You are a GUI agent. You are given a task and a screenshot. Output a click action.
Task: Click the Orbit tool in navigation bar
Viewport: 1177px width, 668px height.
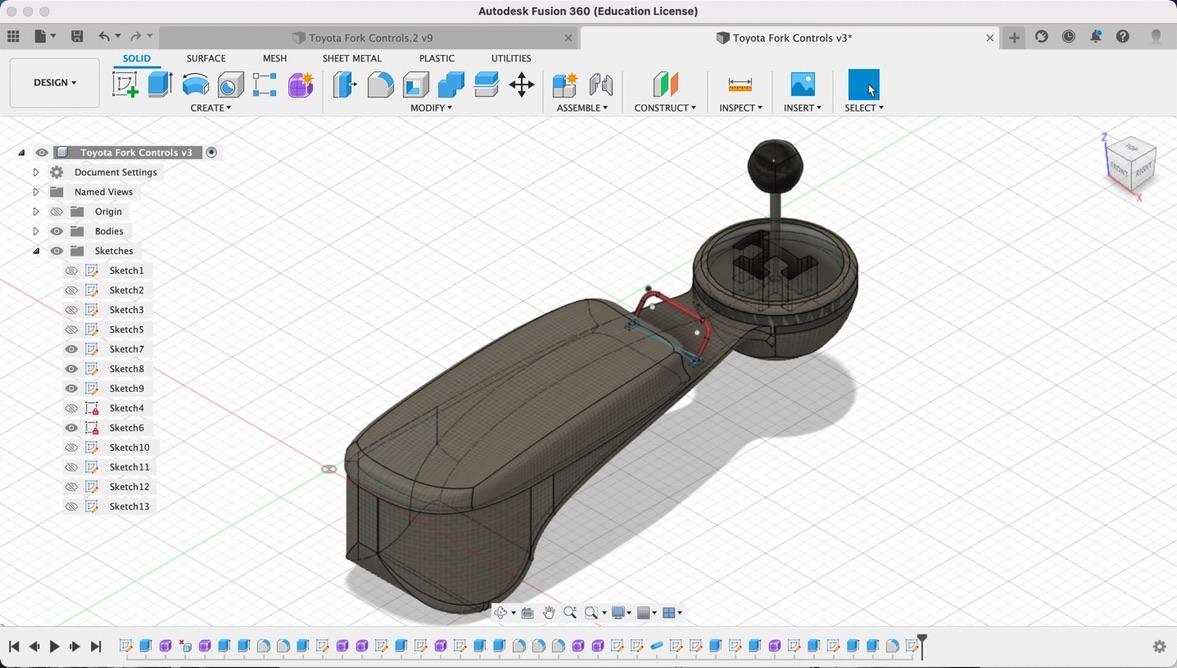pyautogui.click(x=501, y=612)
